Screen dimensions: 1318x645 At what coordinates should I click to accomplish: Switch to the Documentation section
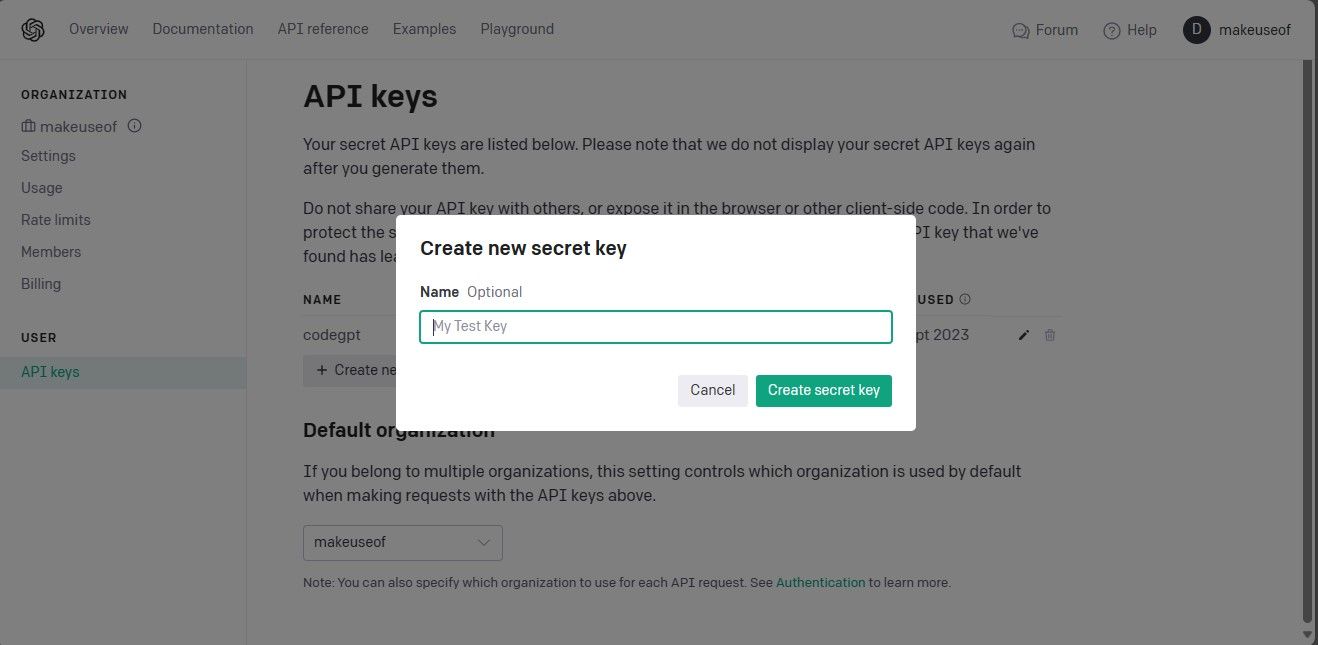coord(202,29)
